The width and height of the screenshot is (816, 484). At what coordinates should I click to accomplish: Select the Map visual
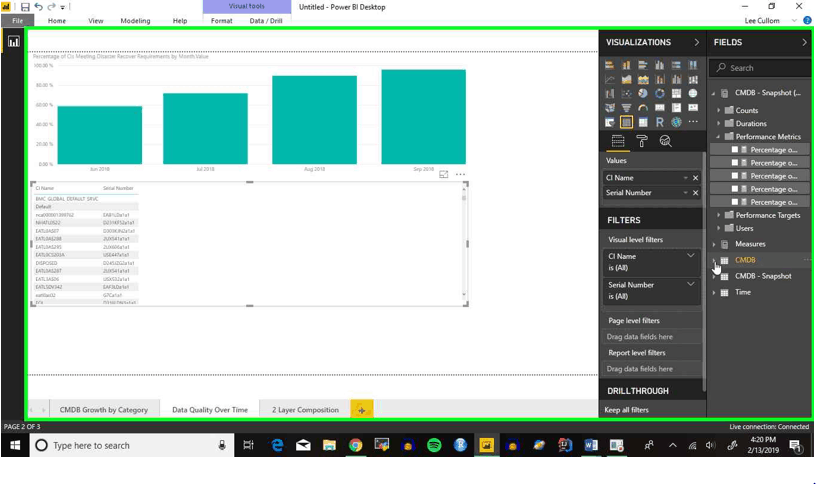(693, 94)
